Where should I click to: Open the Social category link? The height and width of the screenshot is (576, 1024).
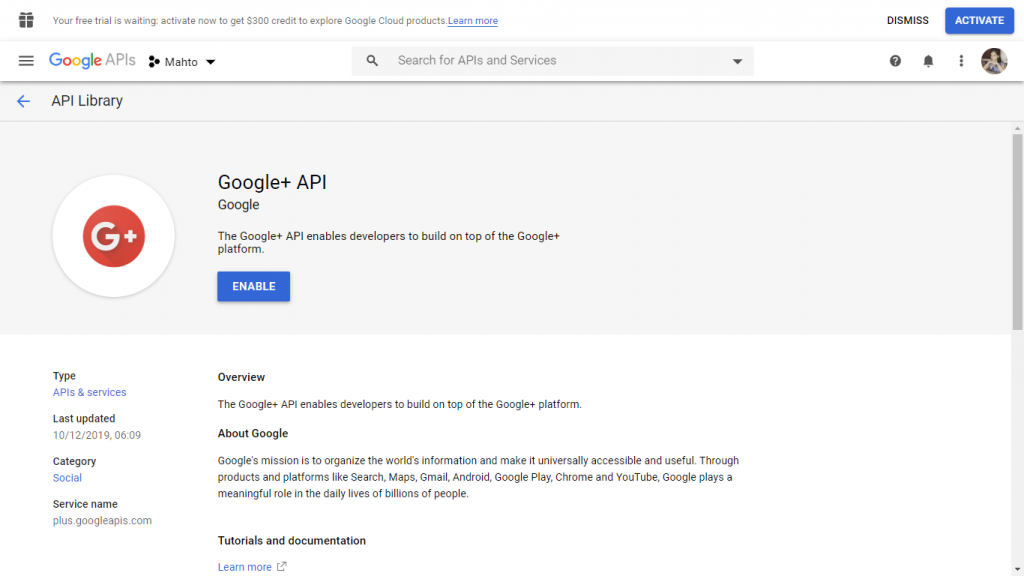67,478
